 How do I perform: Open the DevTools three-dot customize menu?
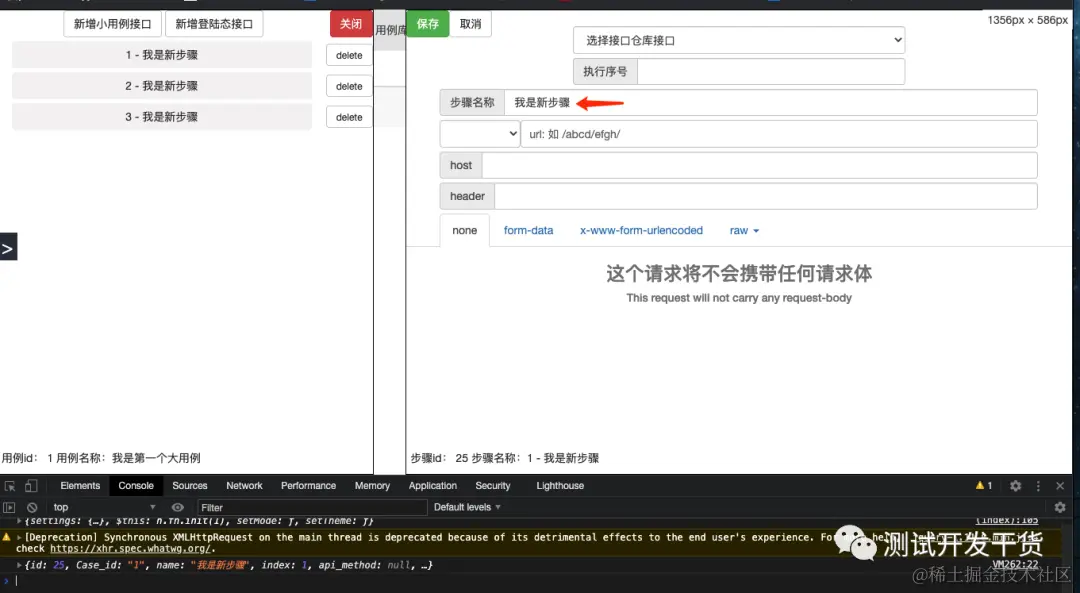point(1037,486)
